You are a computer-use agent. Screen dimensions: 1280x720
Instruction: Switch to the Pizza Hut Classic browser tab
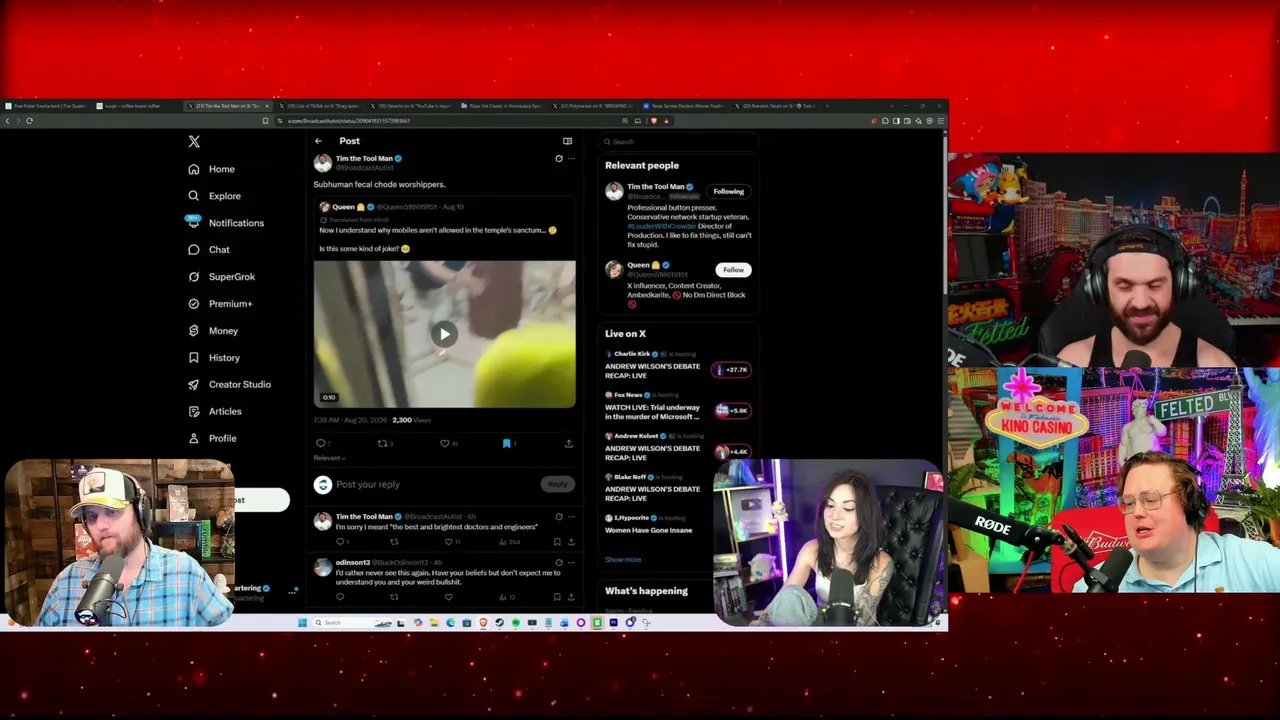502,106
